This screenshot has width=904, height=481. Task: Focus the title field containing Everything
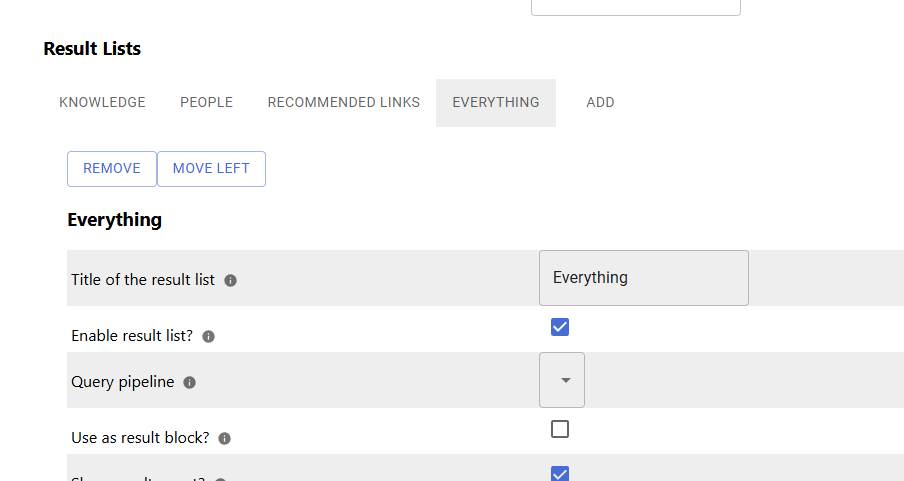click(644, 278)
